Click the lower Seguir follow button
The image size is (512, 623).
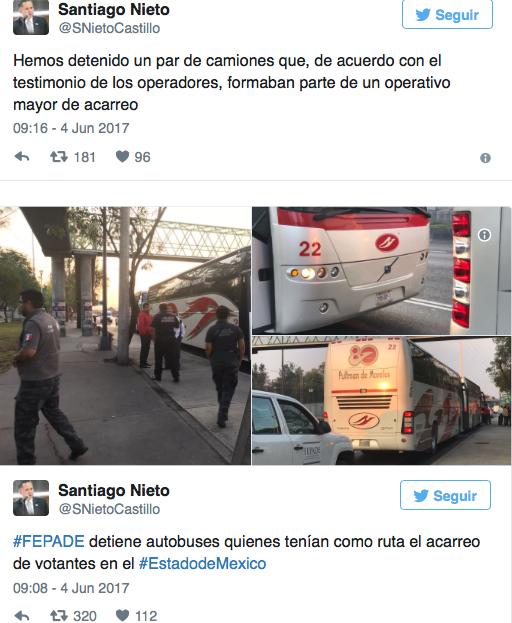(445, 495)
